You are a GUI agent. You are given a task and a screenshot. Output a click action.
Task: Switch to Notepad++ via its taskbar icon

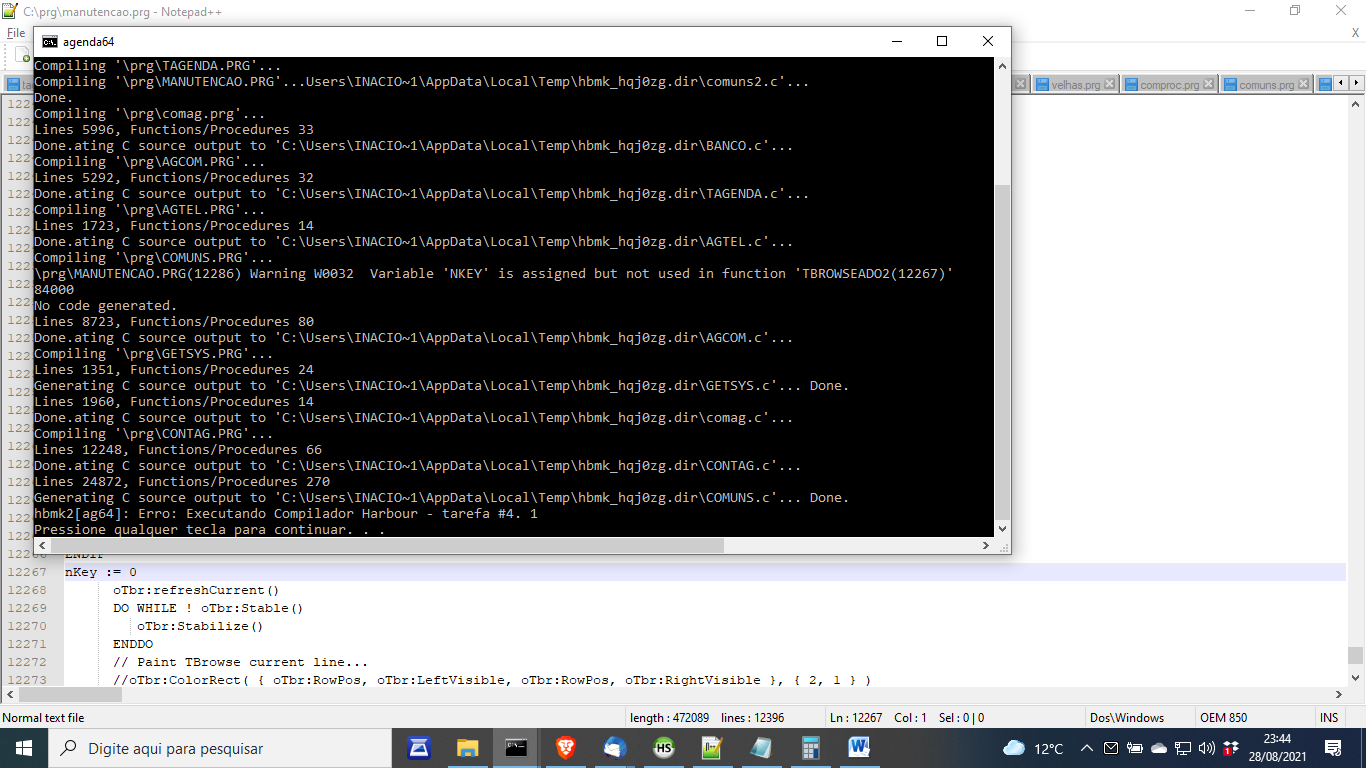coord(712,748)
